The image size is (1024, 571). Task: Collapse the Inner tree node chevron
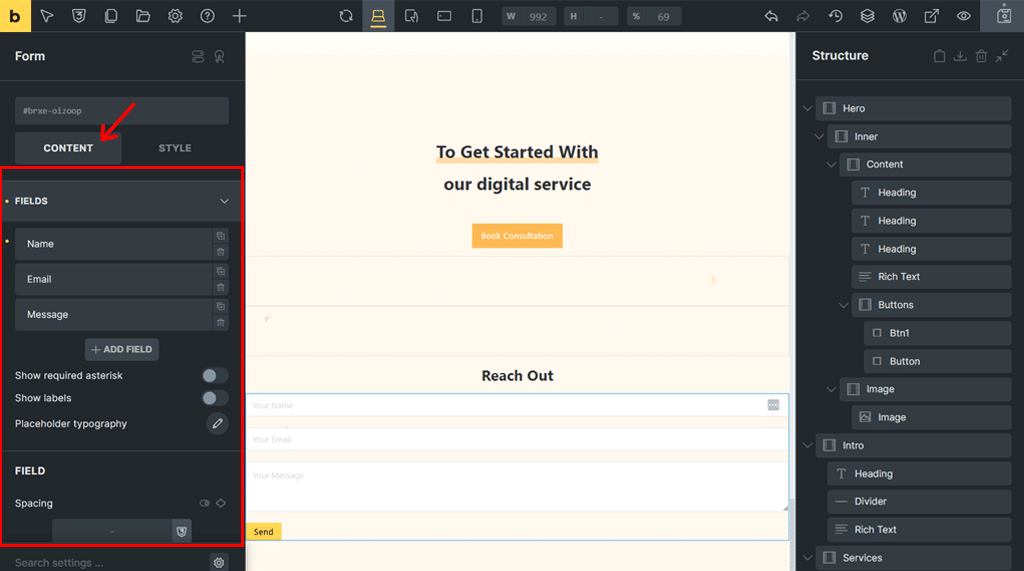coord(820,137)
